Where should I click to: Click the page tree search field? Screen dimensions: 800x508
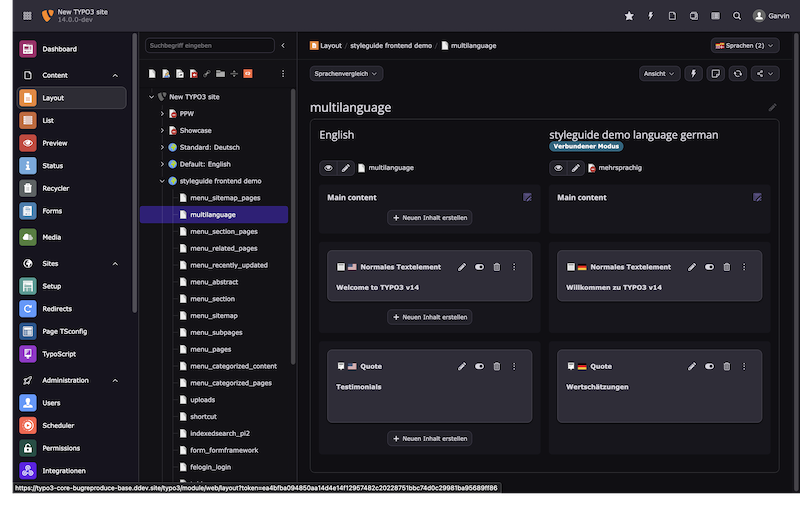coord(209,45)
